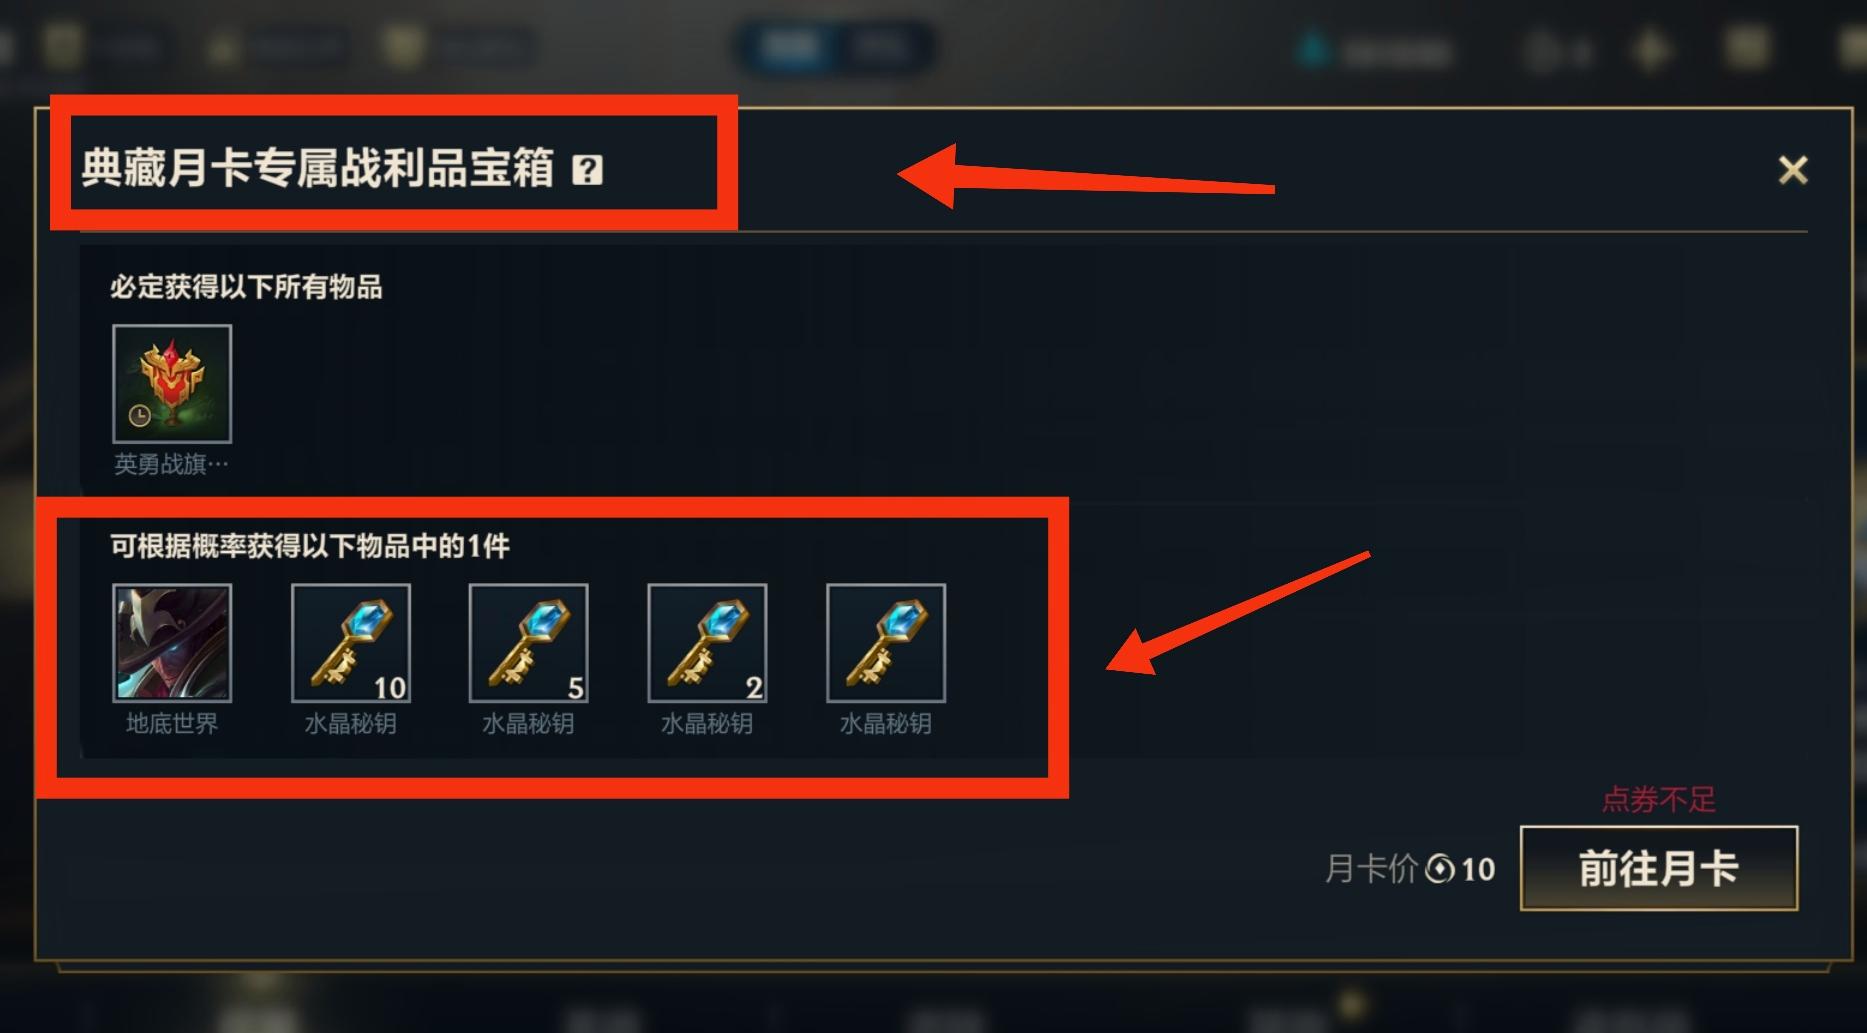This screenshot has width=1867, height=1033.
Task: Click the 可根据概率获得以下物品中的1件 section header
Action: click(x=310, y=546)
